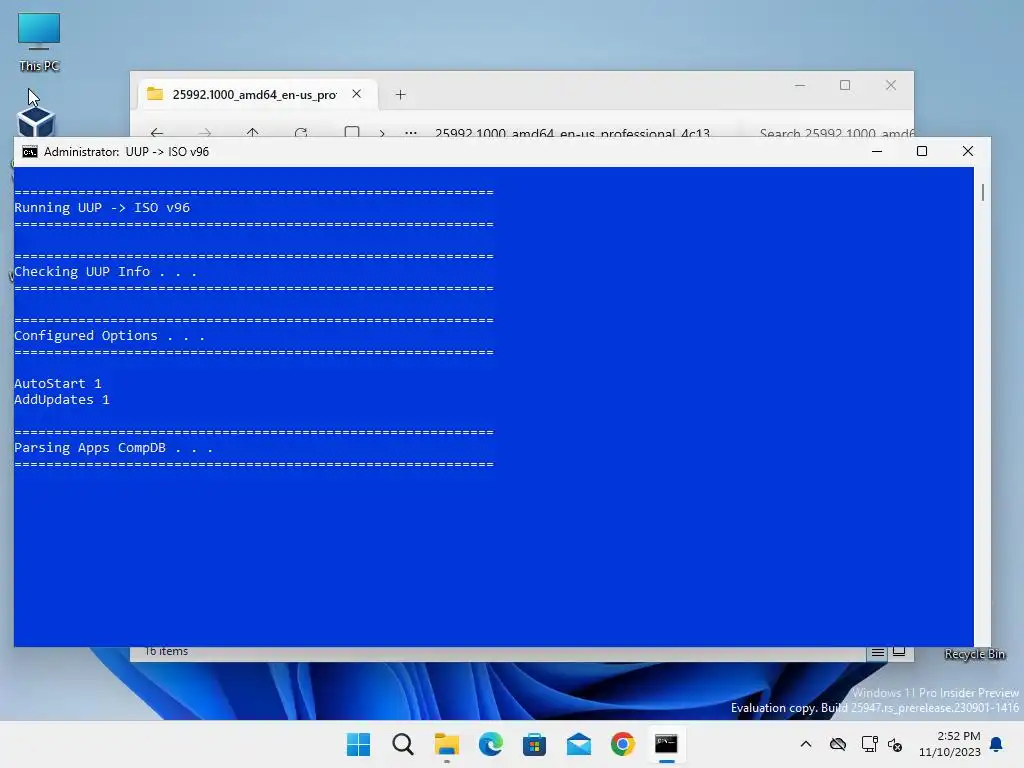This screenshot has height=768, width=1024.
Task: Open the VirtualBox cube desktop icon
Action: 36,121
